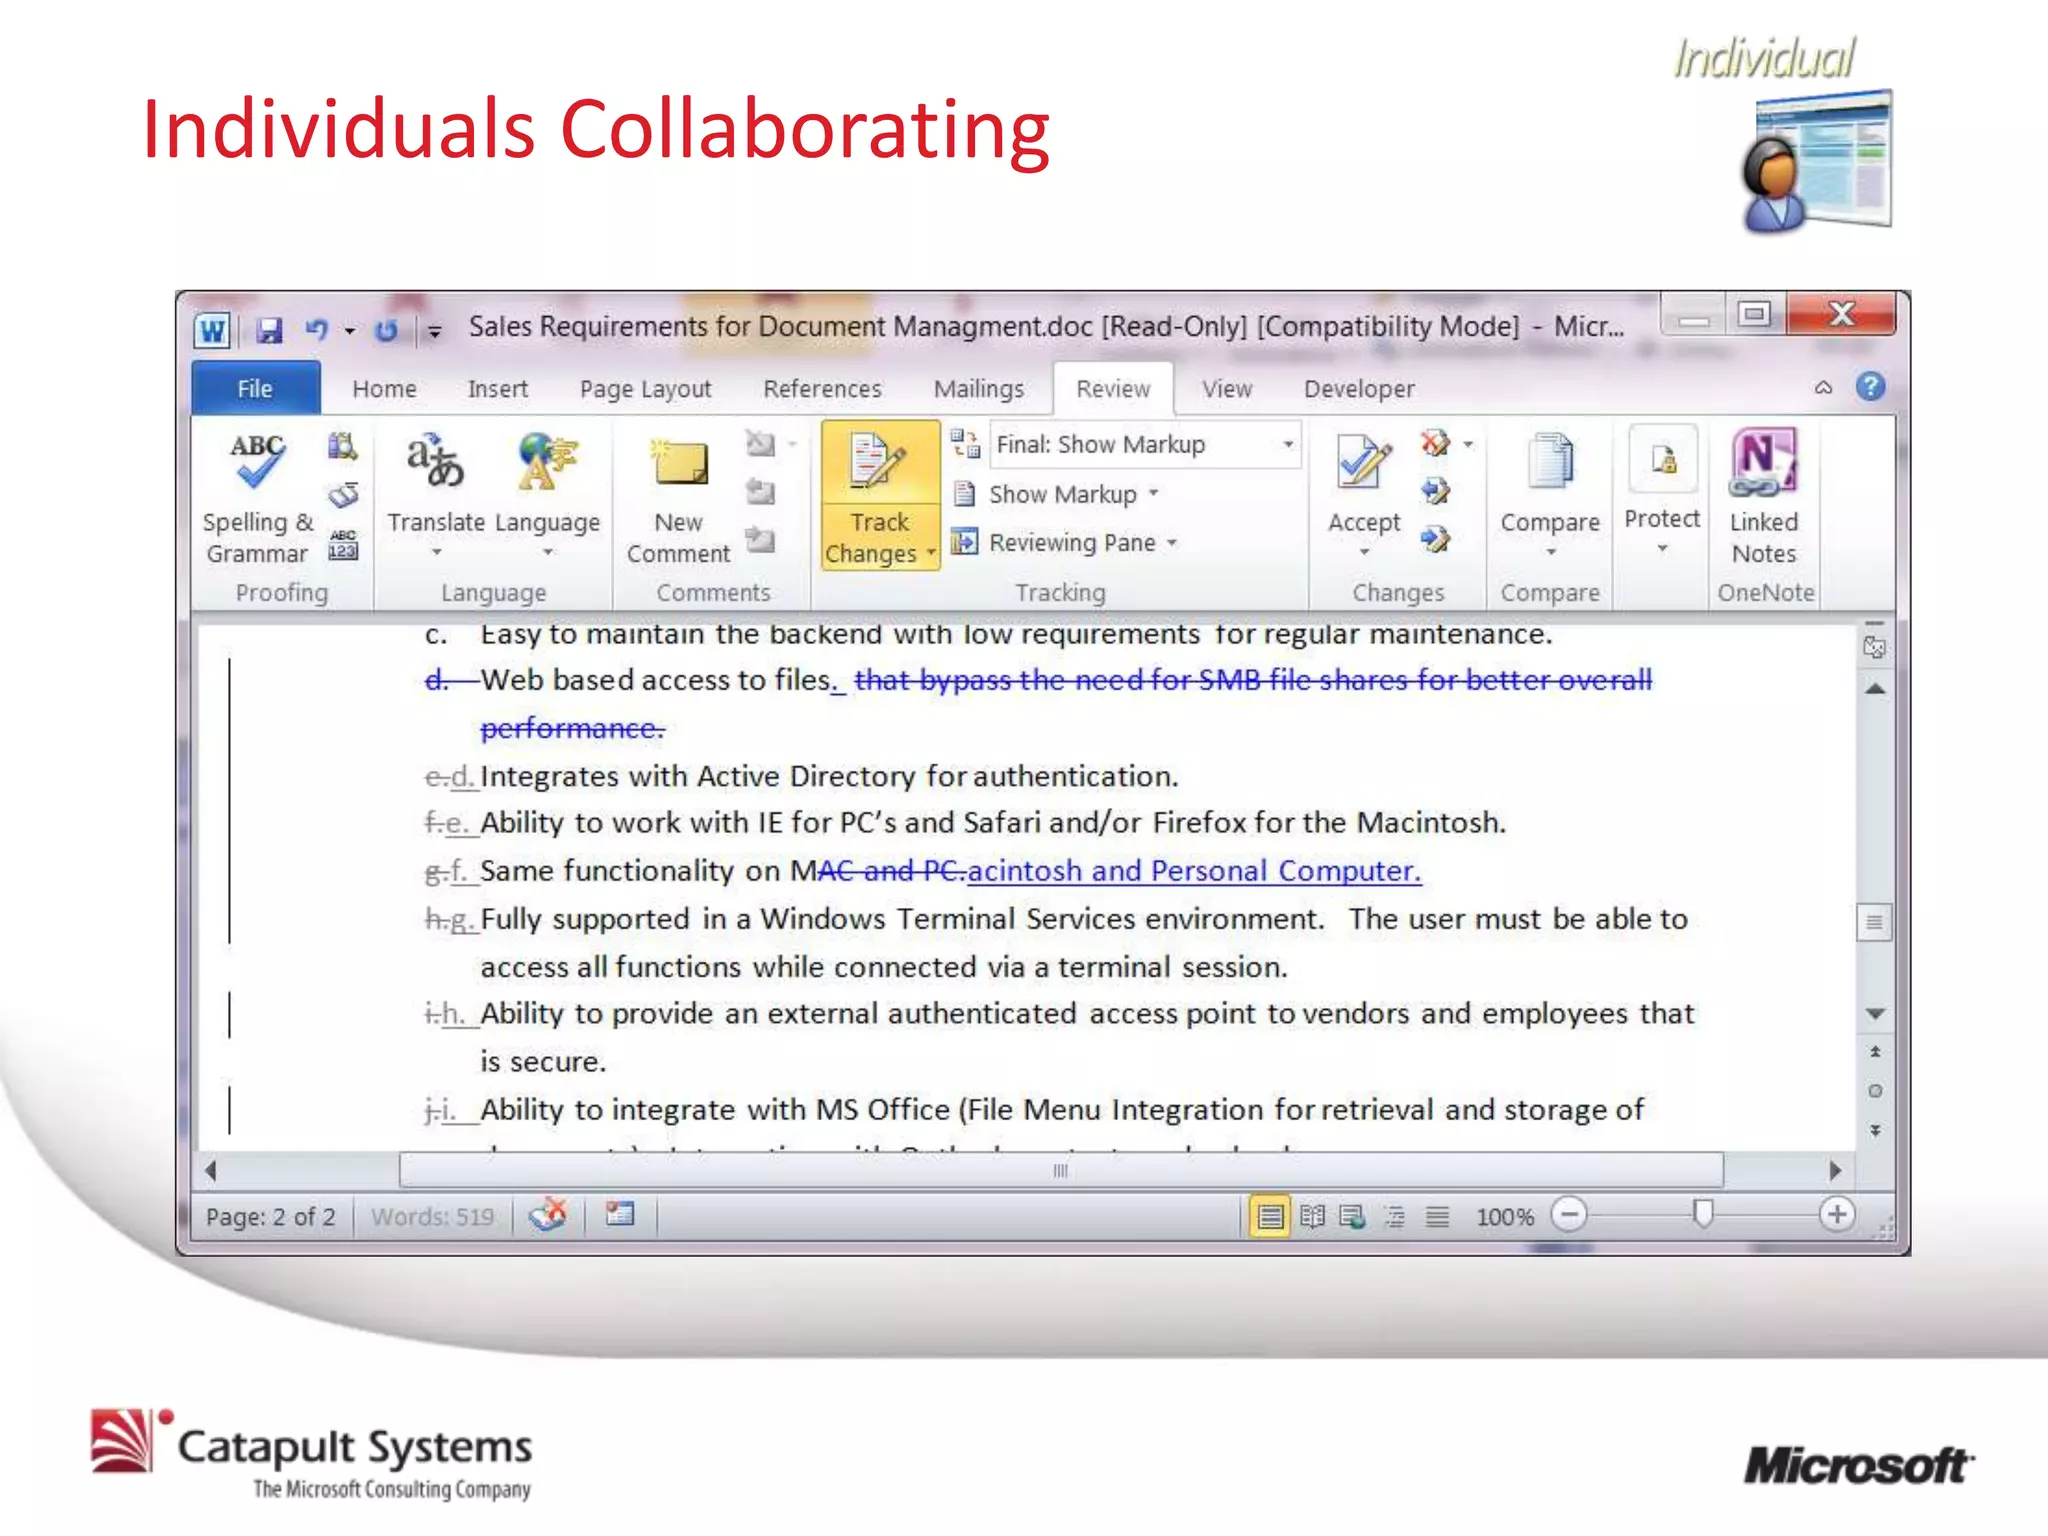2048x1536 pixels.
Task: Jump to the Previous change
Action: 1436,491
